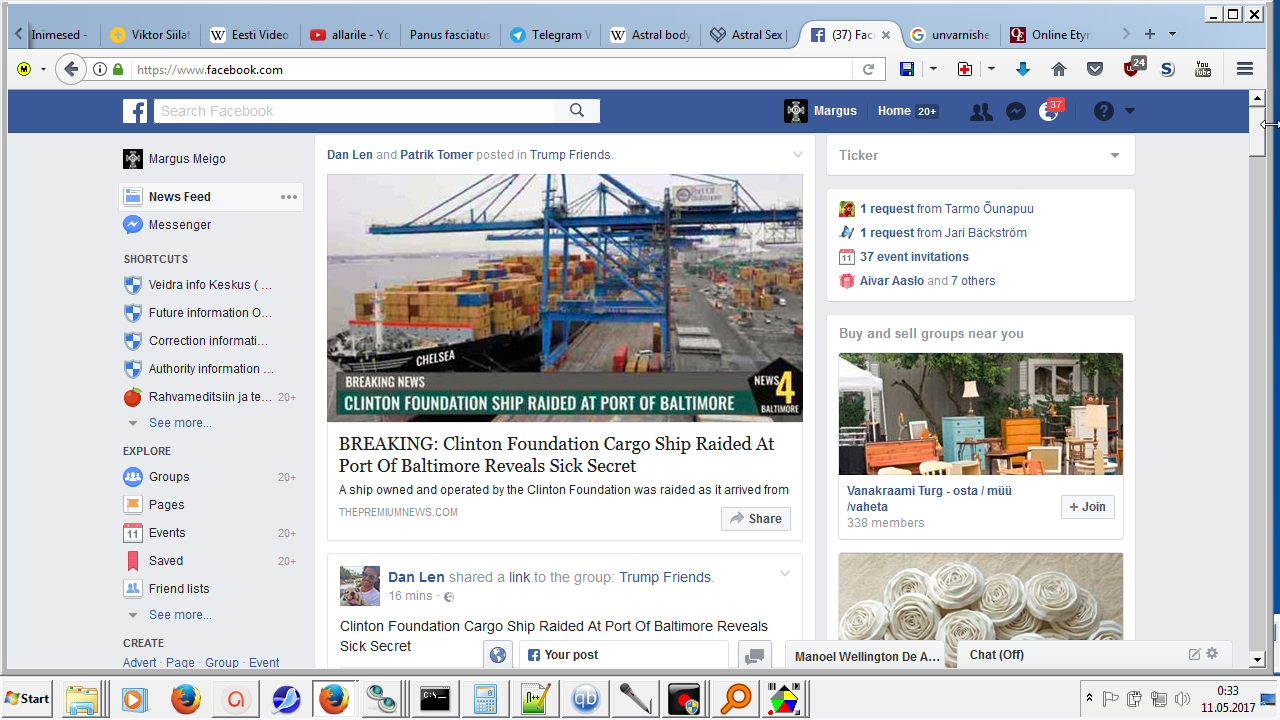
Task: Click the magnifier search button on Facebook
Action: (577, 111)
